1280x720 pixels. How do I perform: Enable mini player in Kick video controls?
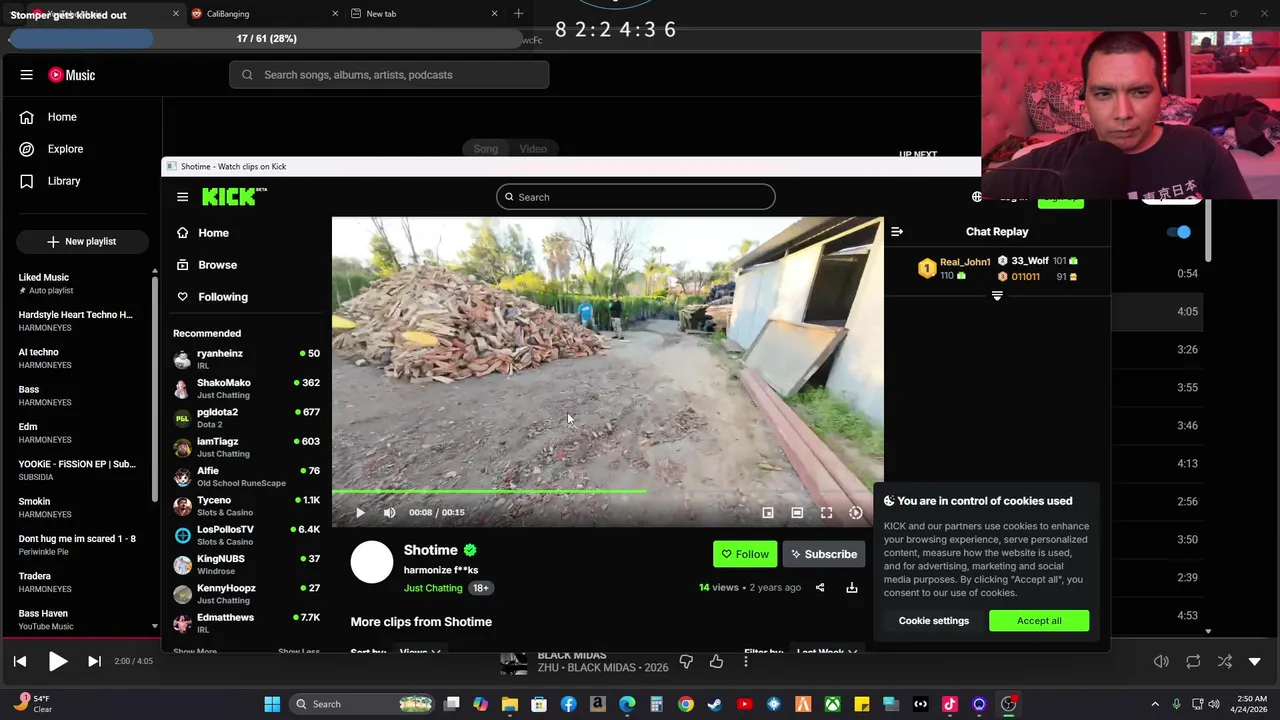coord(768,512)
